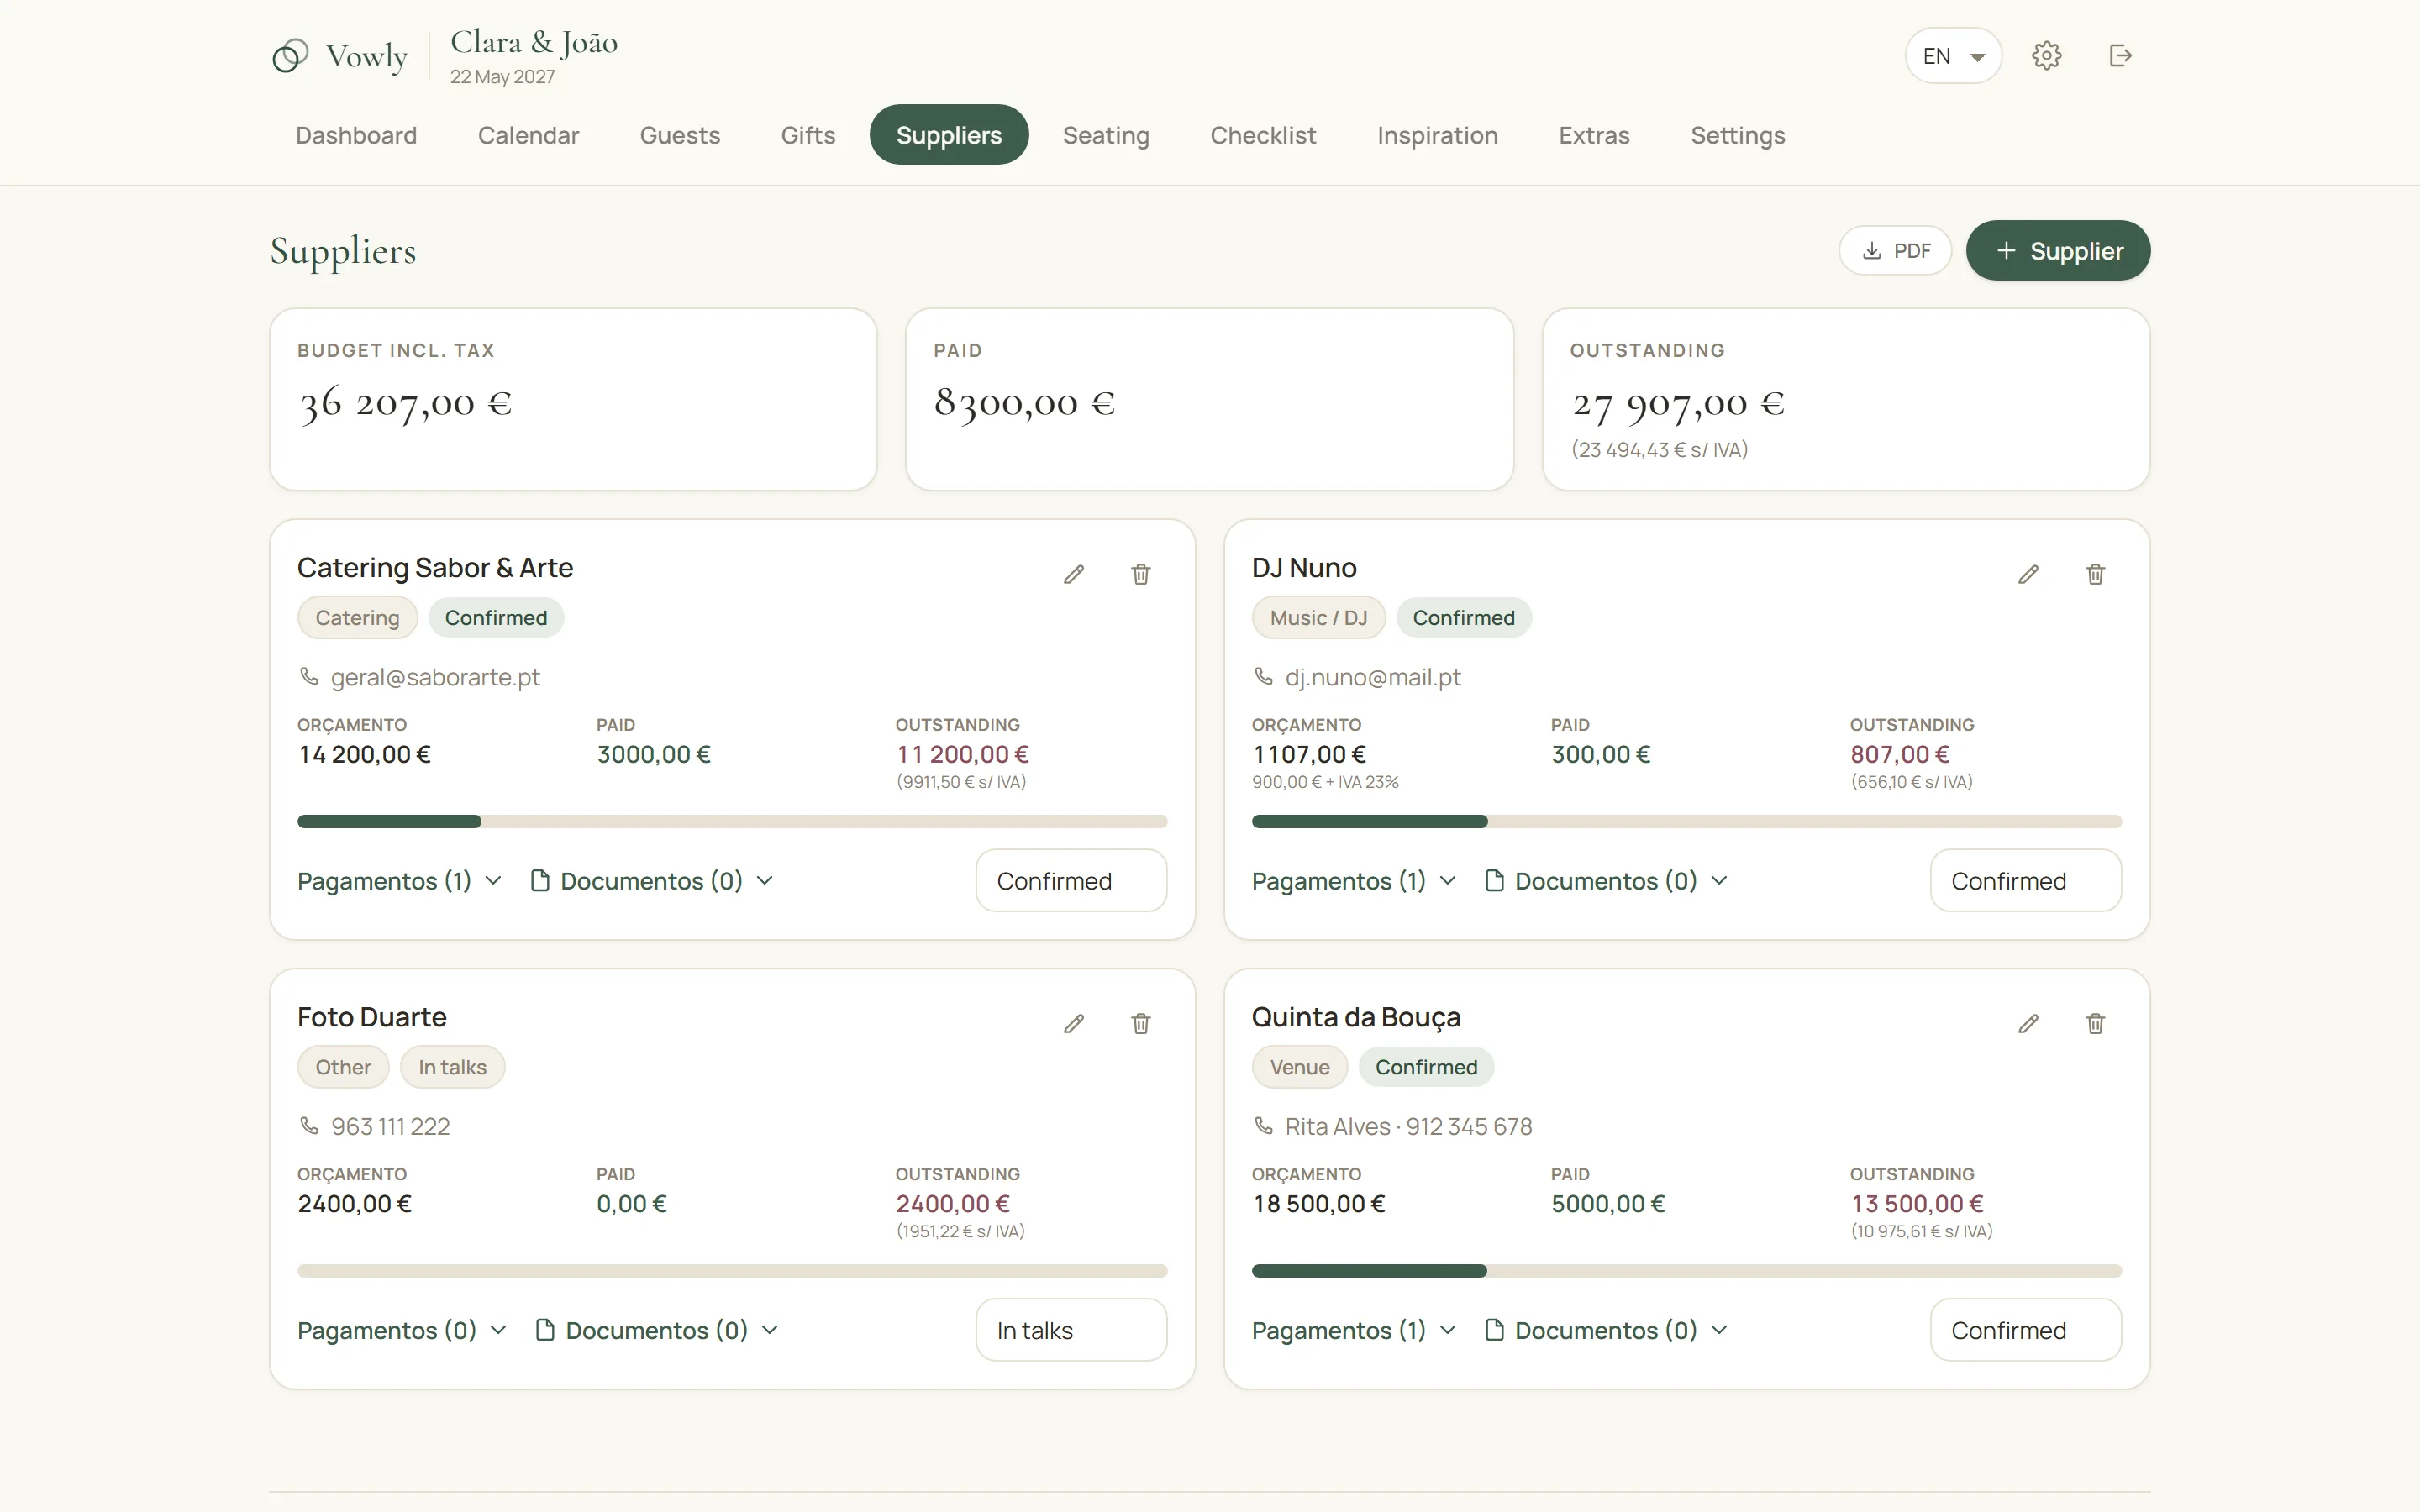This screenshot has height=1512, width=2420.
Task: Open In talks status selector on Foto Duarte
Action: coord(1071,1330)
